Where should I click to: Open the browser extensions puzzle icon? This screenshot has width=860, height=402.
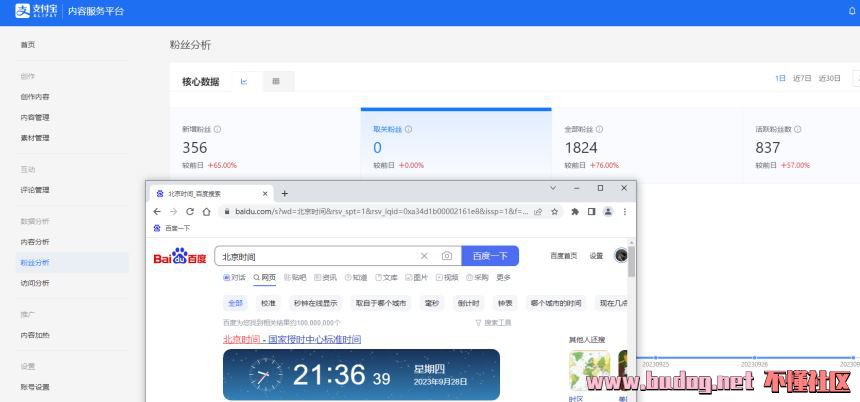(575, 212)
